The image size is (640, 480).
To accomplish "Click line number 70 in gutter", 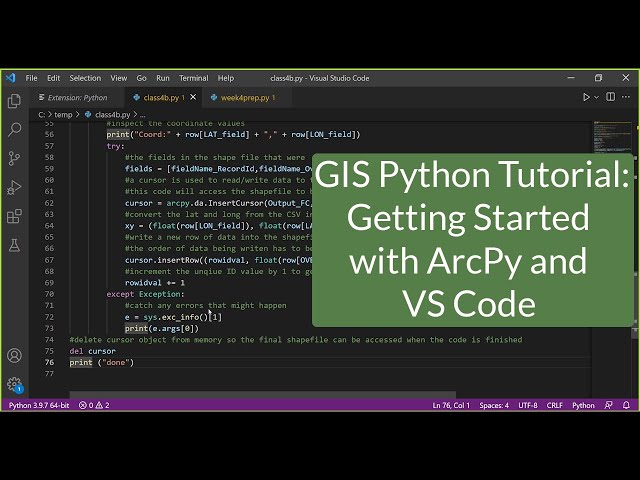I will pyautogui.click(x=49, y=294).
